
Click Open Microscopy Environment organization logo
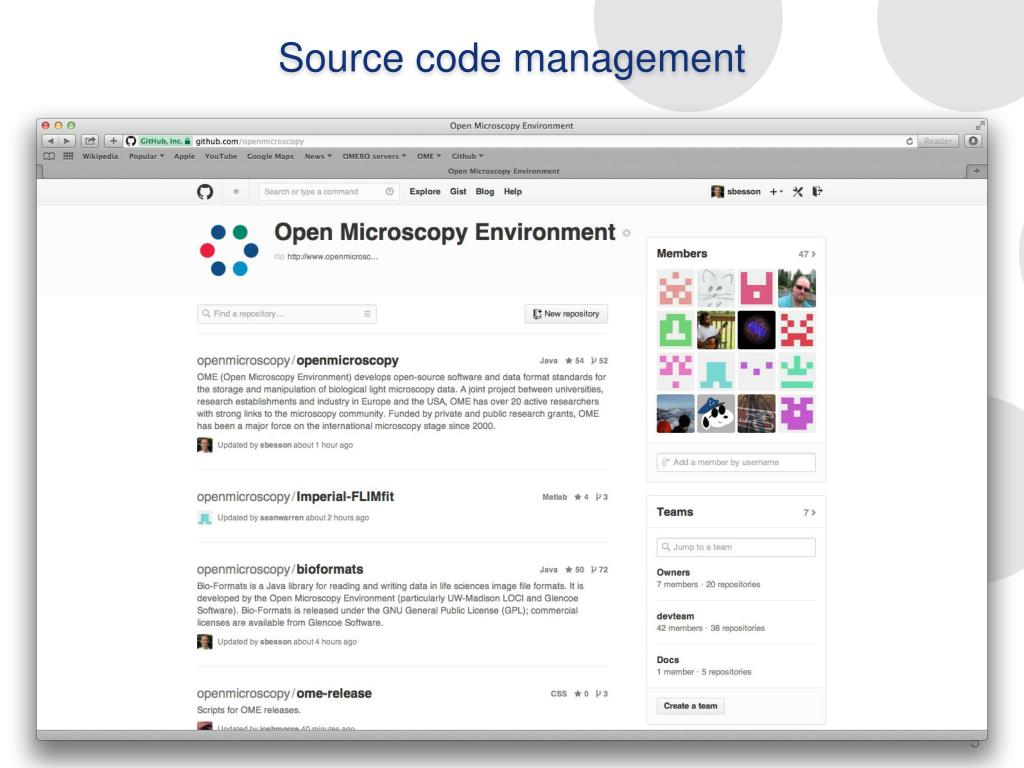[229, 250]
